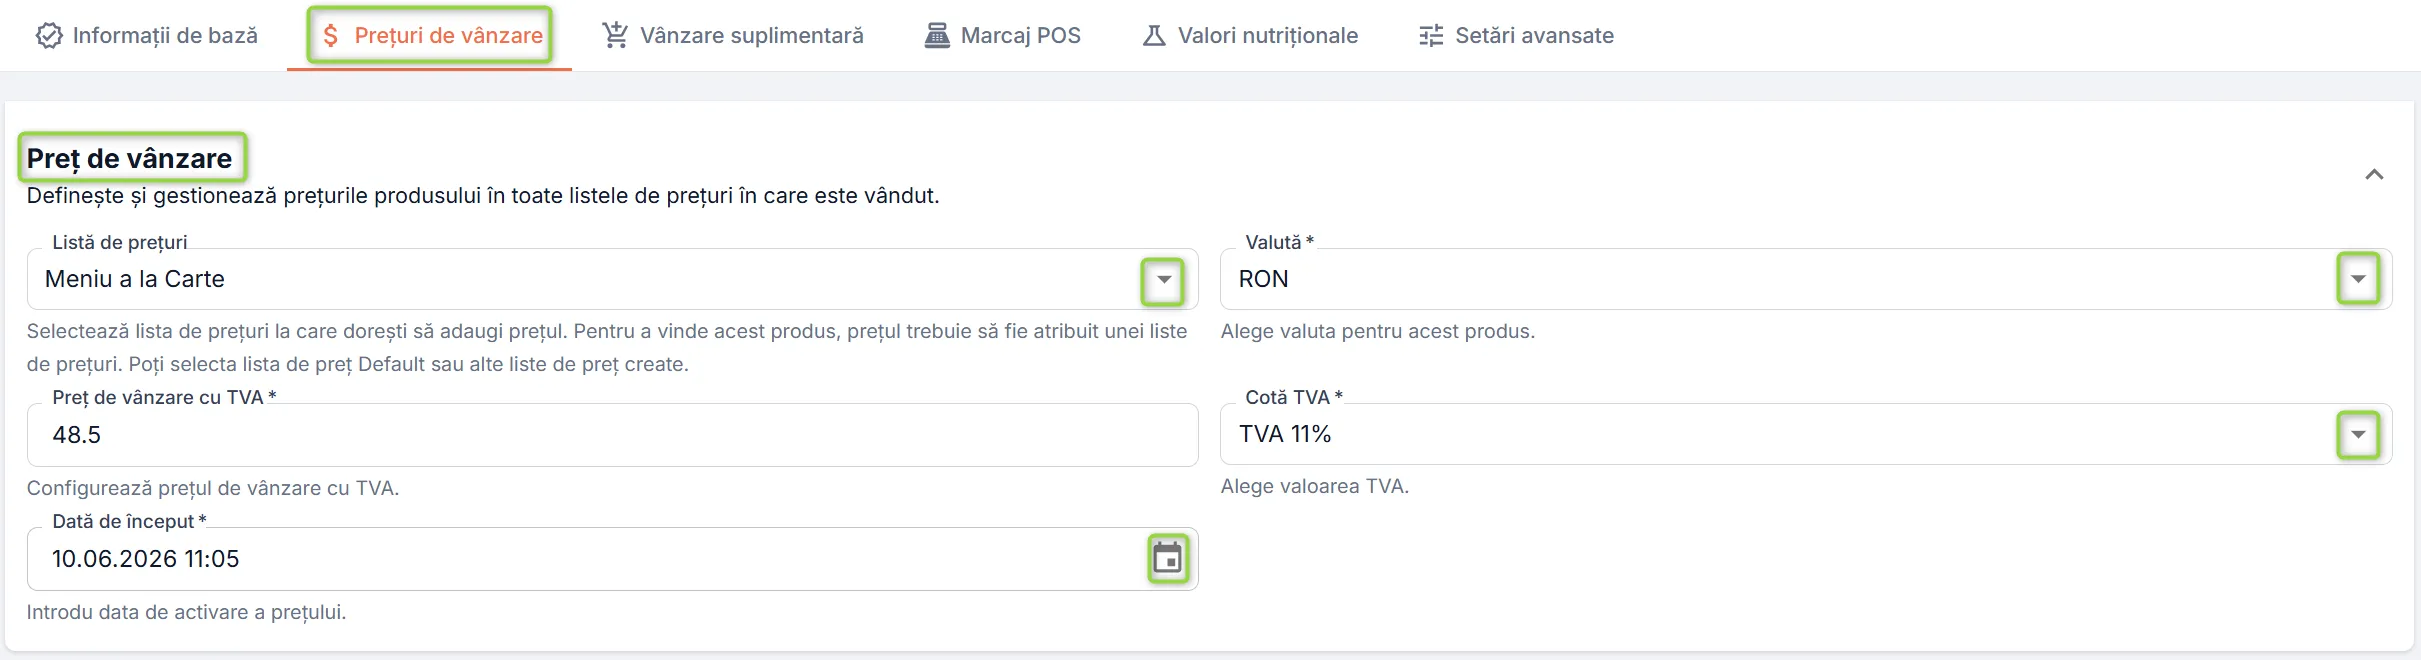Click the help text starting 'Selectează lista de prețuri'
The width and height of the screenshot is (2421, 660).
click(x=607, y=348)
